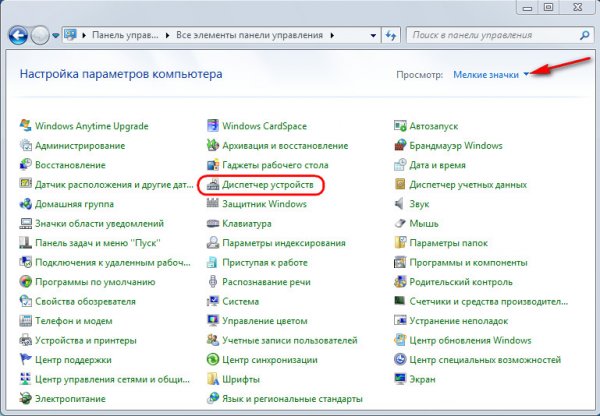Click the refresh button beside the address bar
The width and height of the screenshot is (600, 416).
[391, 35]
